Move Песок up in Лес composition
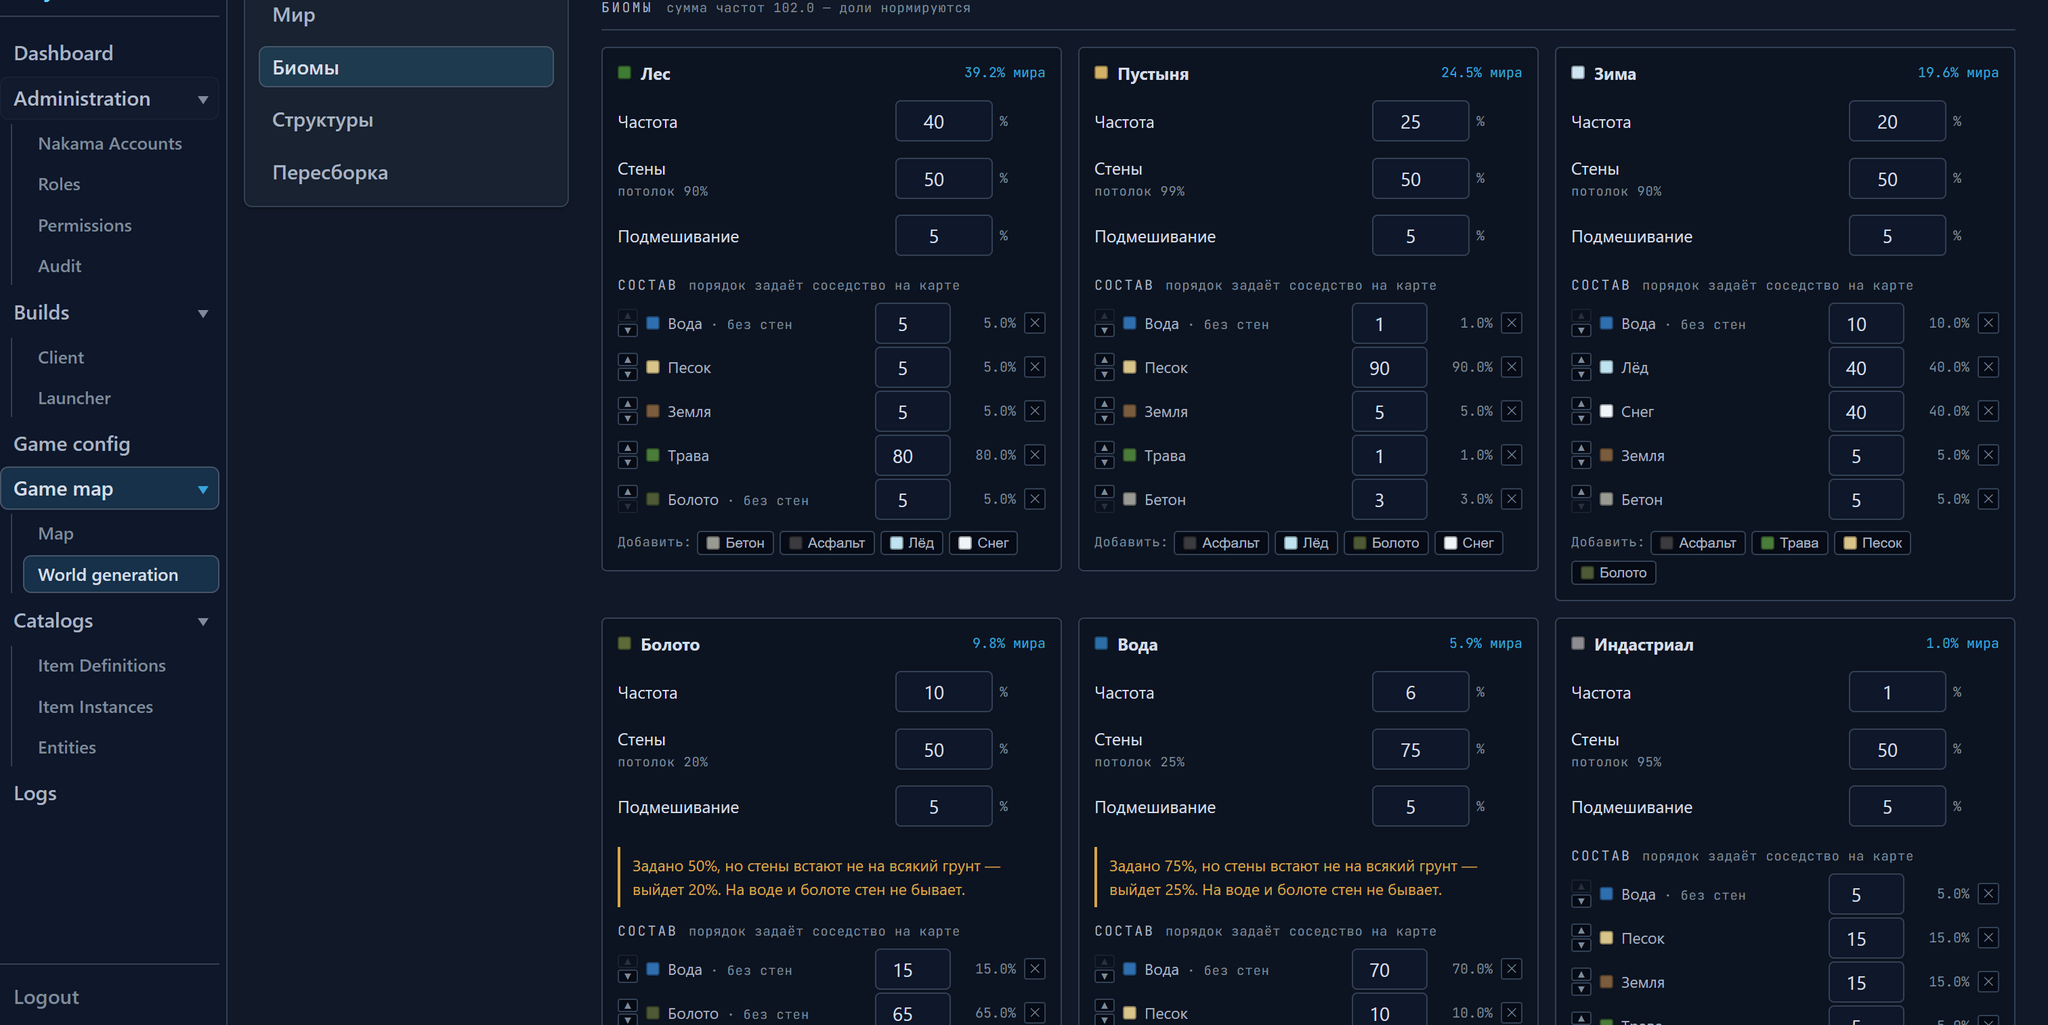The width and height of the screenshot is (2048, 1025). (x=627, y=360)
